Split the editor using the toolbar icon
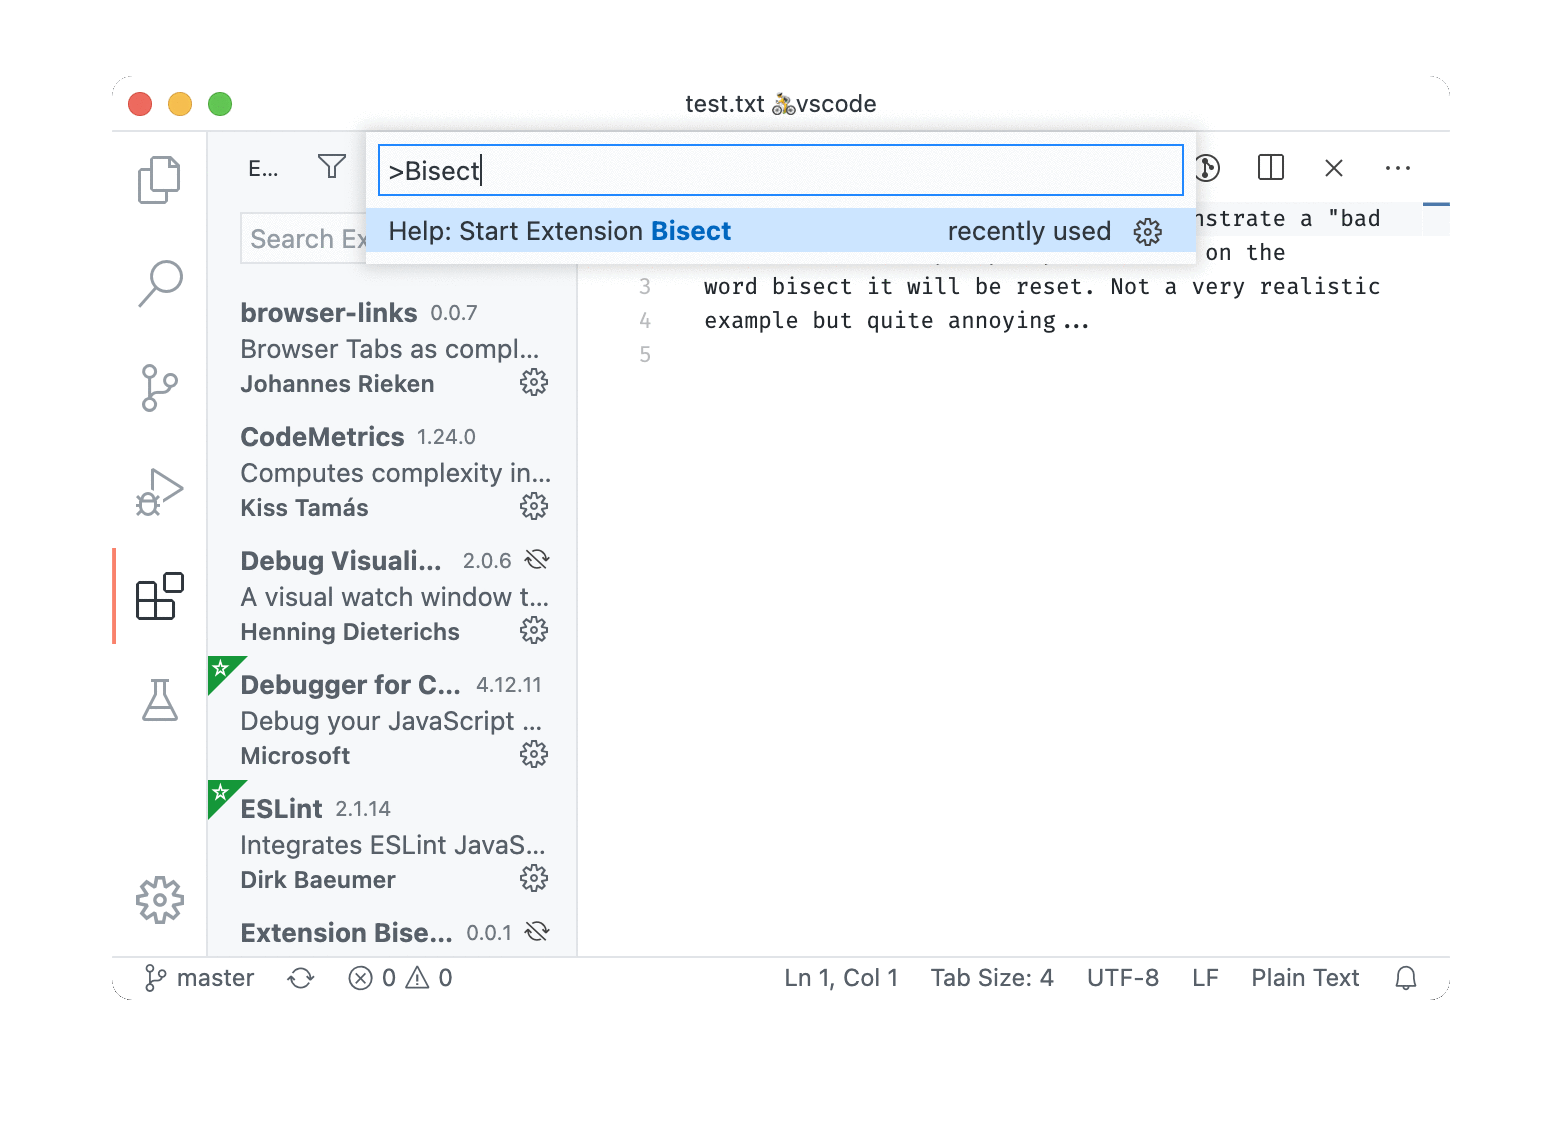 point(1269,168)
